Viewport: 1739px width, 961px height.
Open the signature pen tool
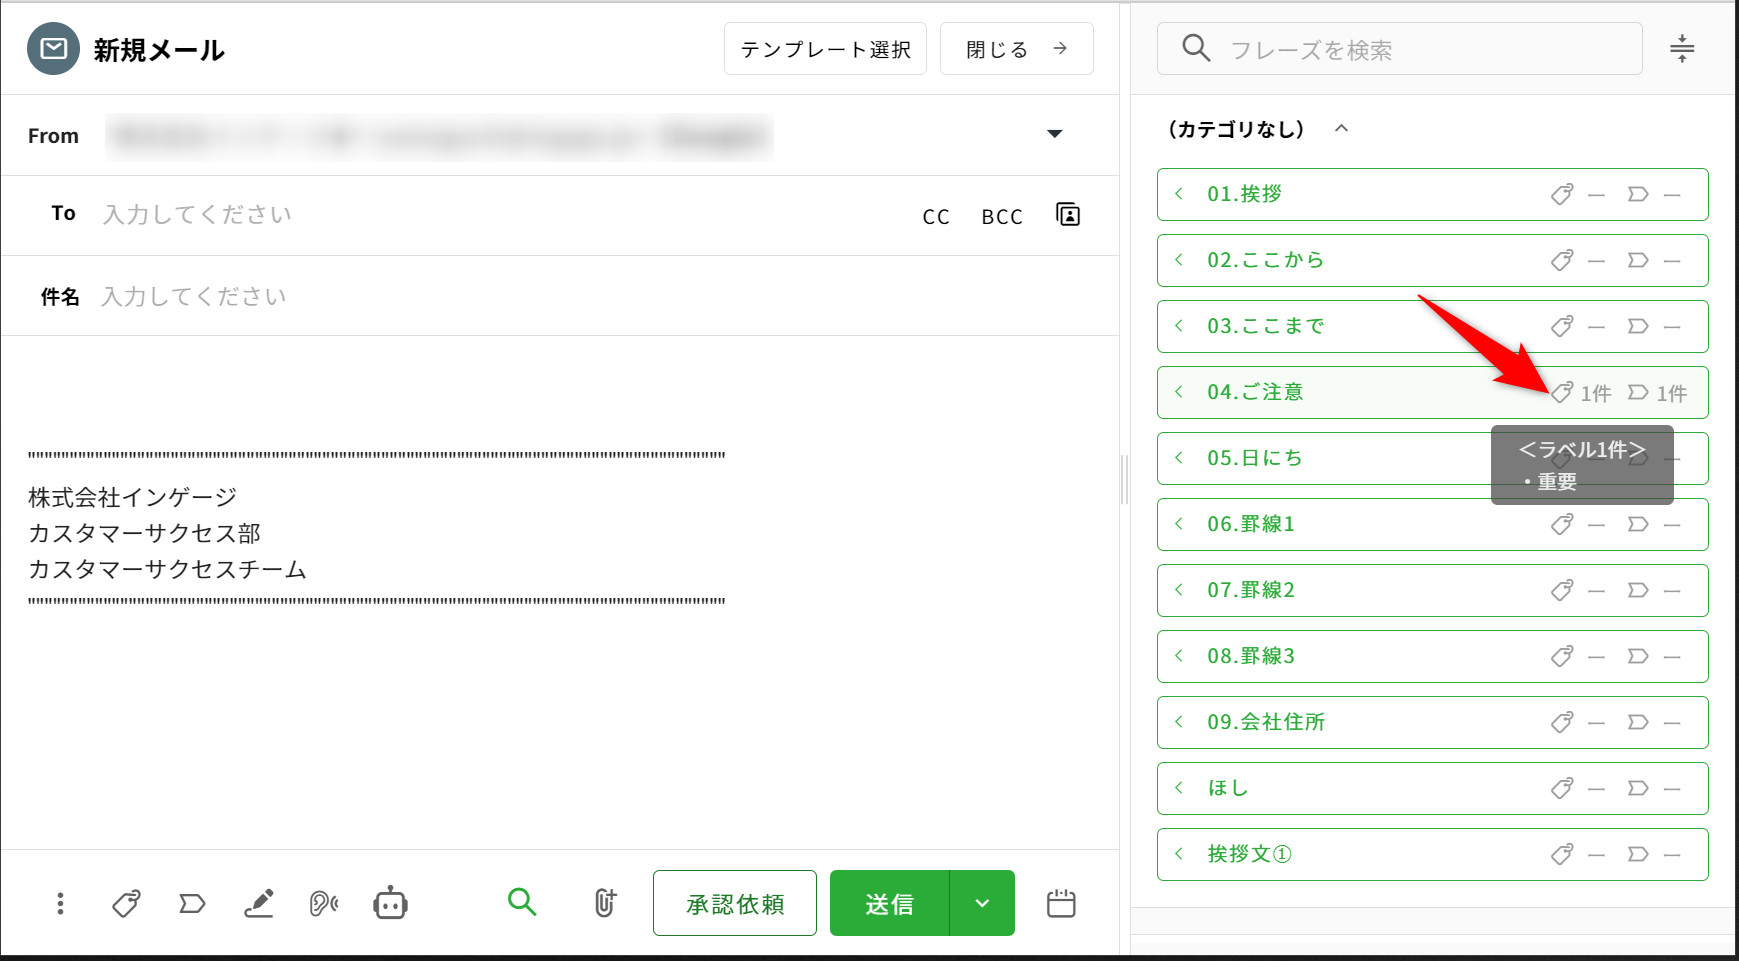pos(259,904)
